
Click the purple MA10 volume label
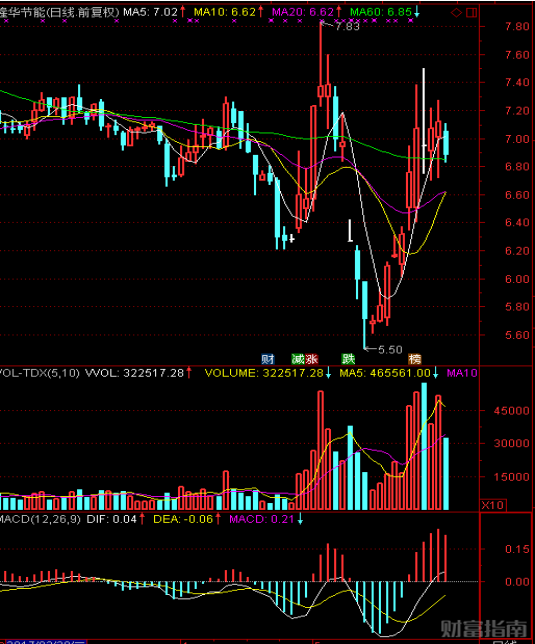click(462, 373)
